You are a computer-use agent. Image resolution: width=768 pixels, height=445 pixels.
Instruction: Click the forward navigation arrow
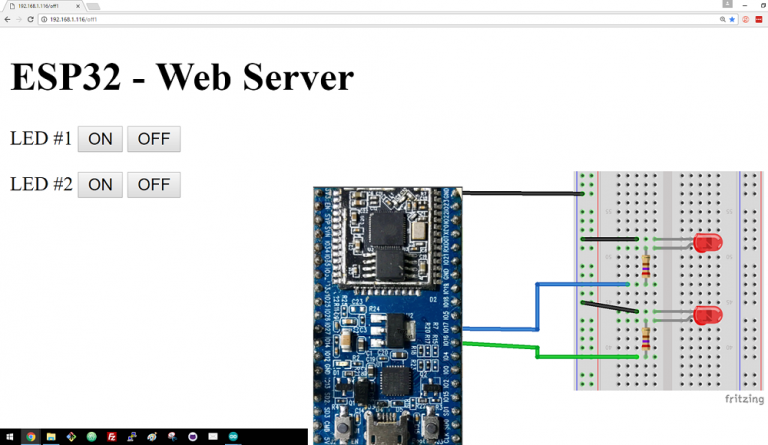pyautogui.click(x=19, y=19)
